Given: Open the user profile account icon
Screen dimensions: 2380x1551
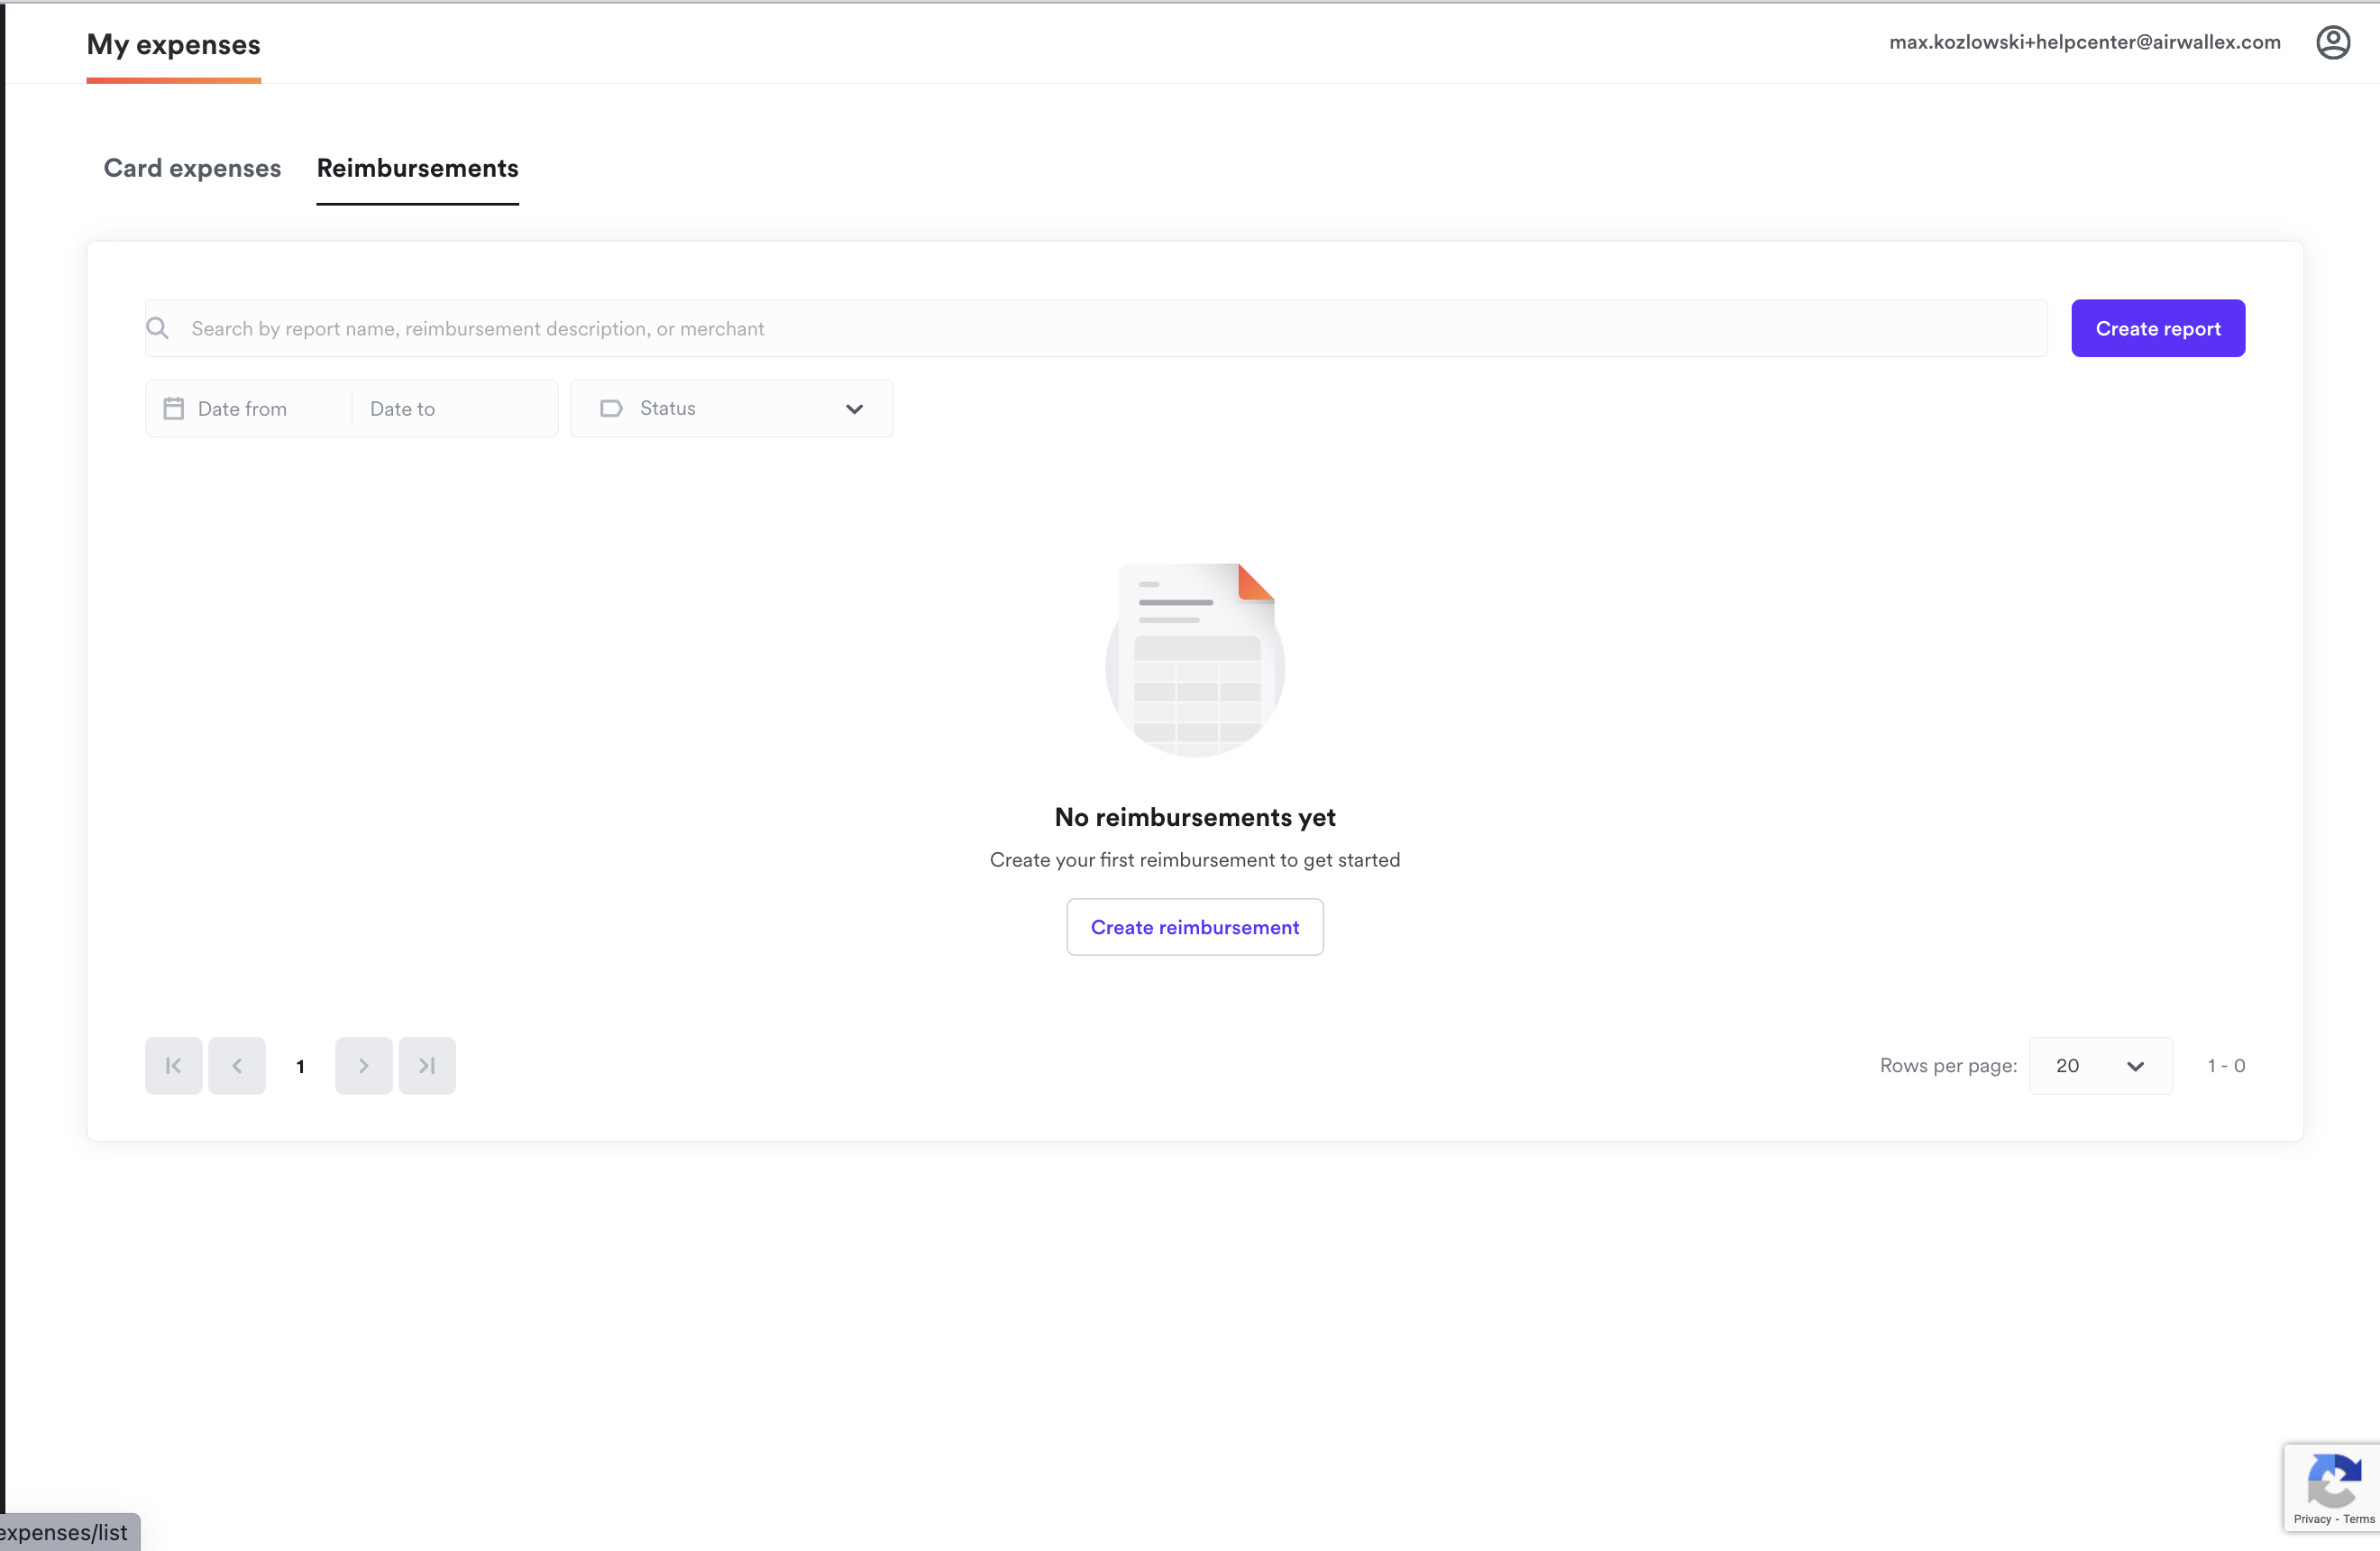Looking at the screenshot, I should (2332, 42).
